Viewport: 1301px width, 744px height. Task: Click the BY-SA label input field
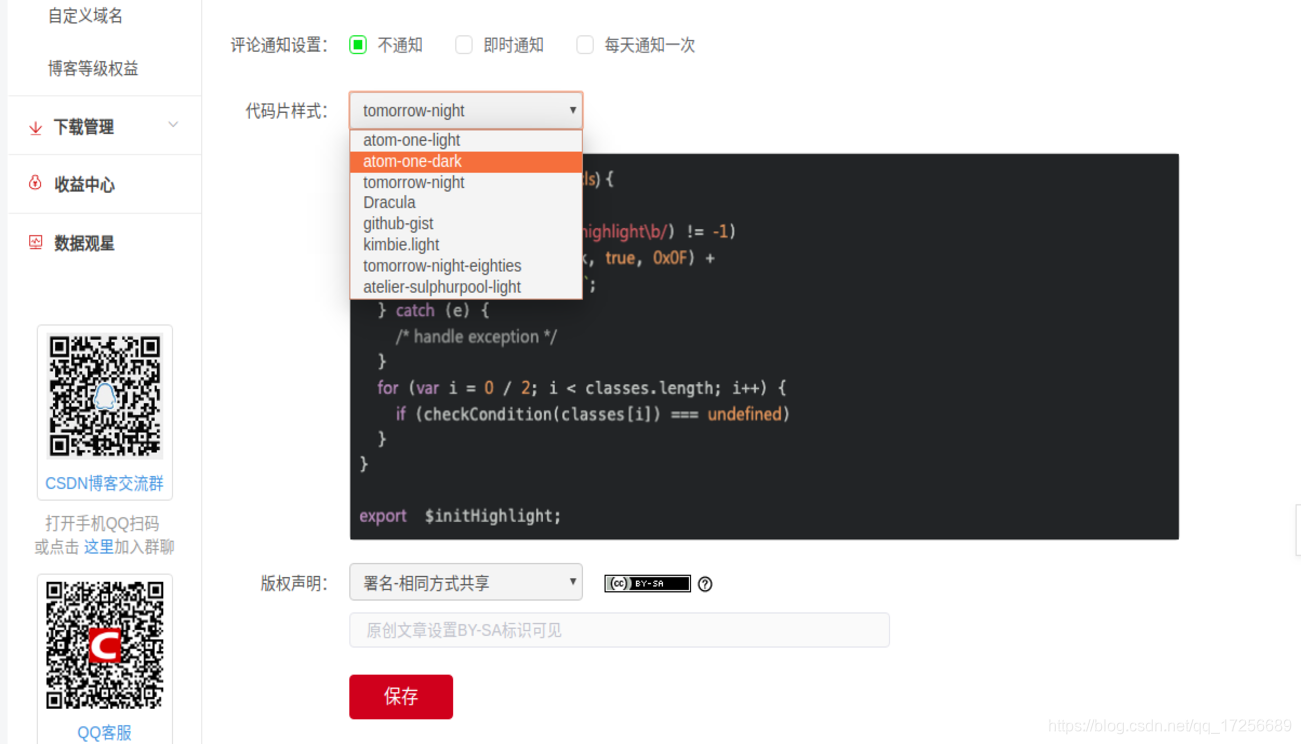tap(619, 630)
